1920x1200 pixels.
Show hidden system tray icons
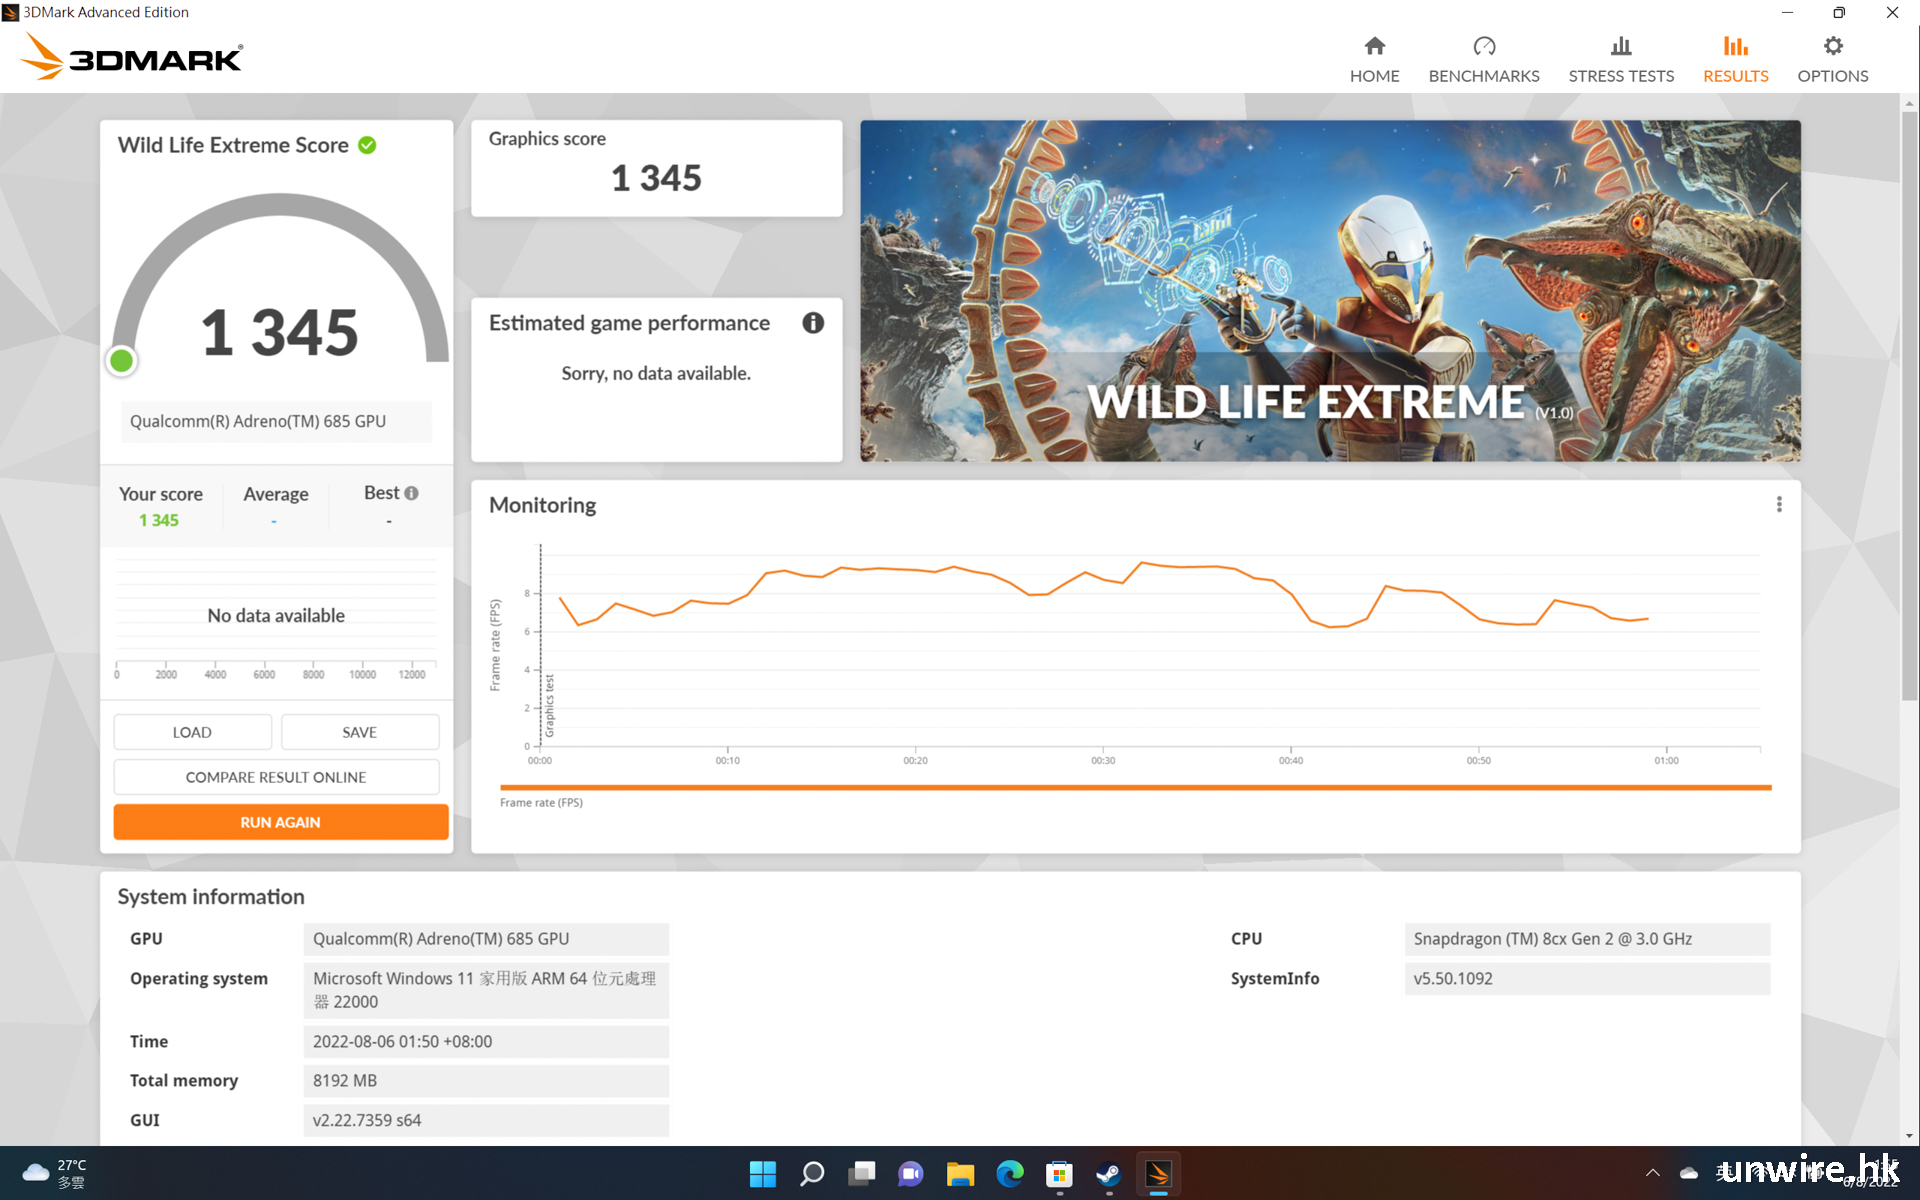point(1652,1173)
